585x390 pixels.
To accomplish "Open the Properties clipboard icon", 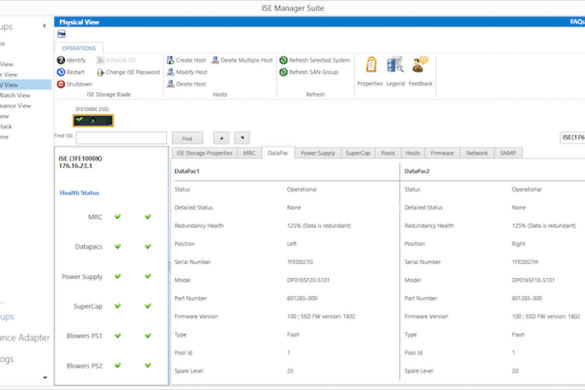I will point(371,65).
